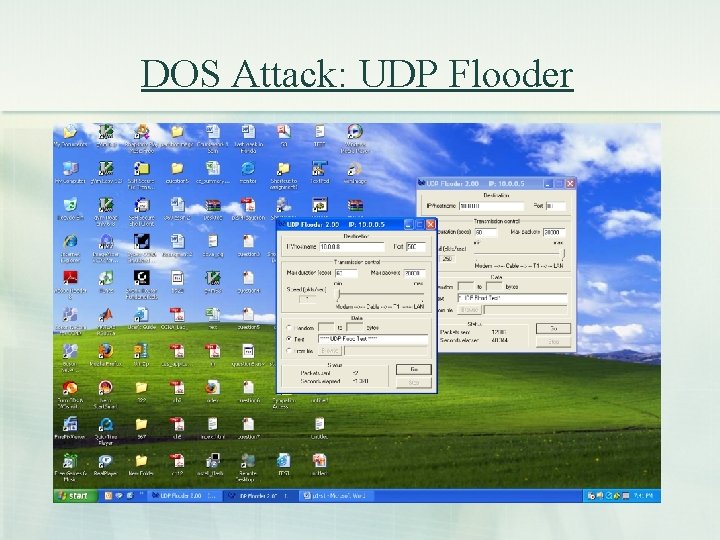Click the Port field in the front UDP Flooder window
The height and width of the screenshot is (540, 720).
point(416,247)
